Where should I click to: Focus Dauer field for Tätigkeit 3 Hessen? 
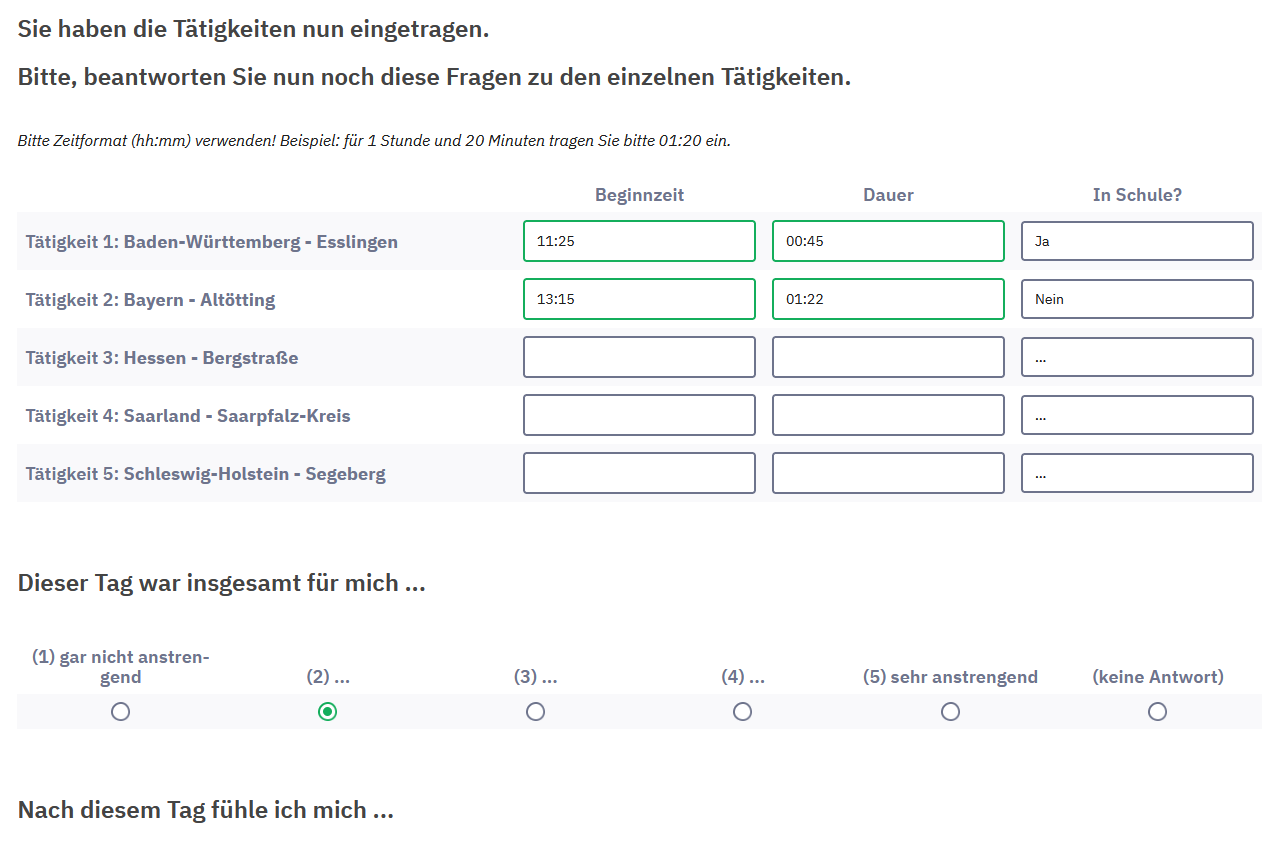[888, 357]
